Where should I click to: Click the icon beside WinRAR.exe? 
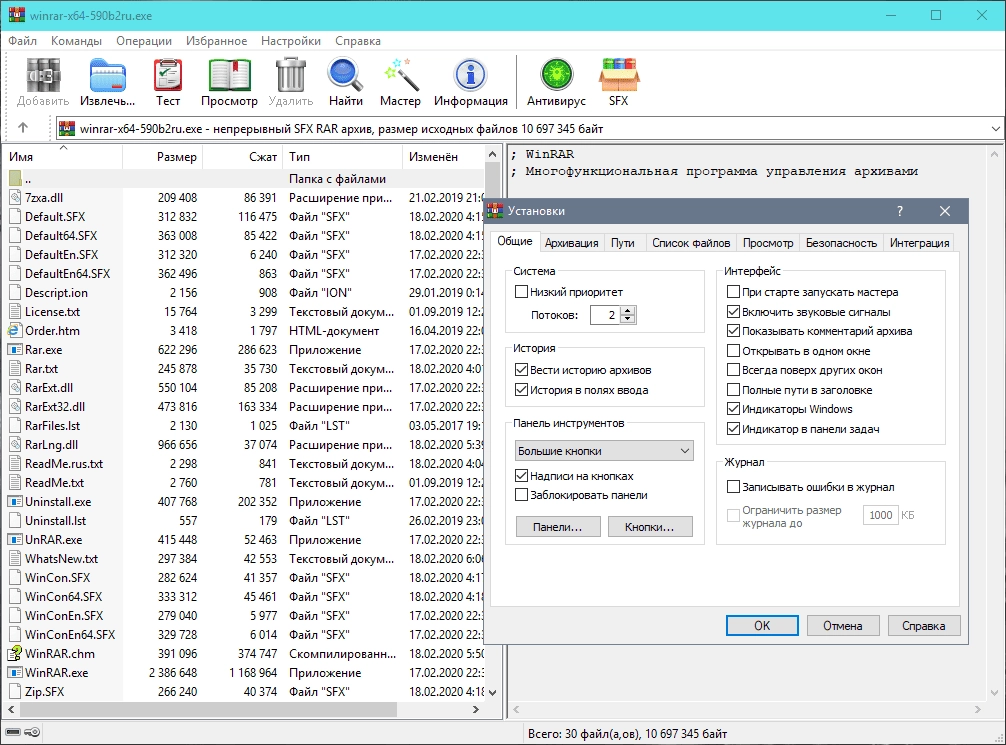[15, 672]
